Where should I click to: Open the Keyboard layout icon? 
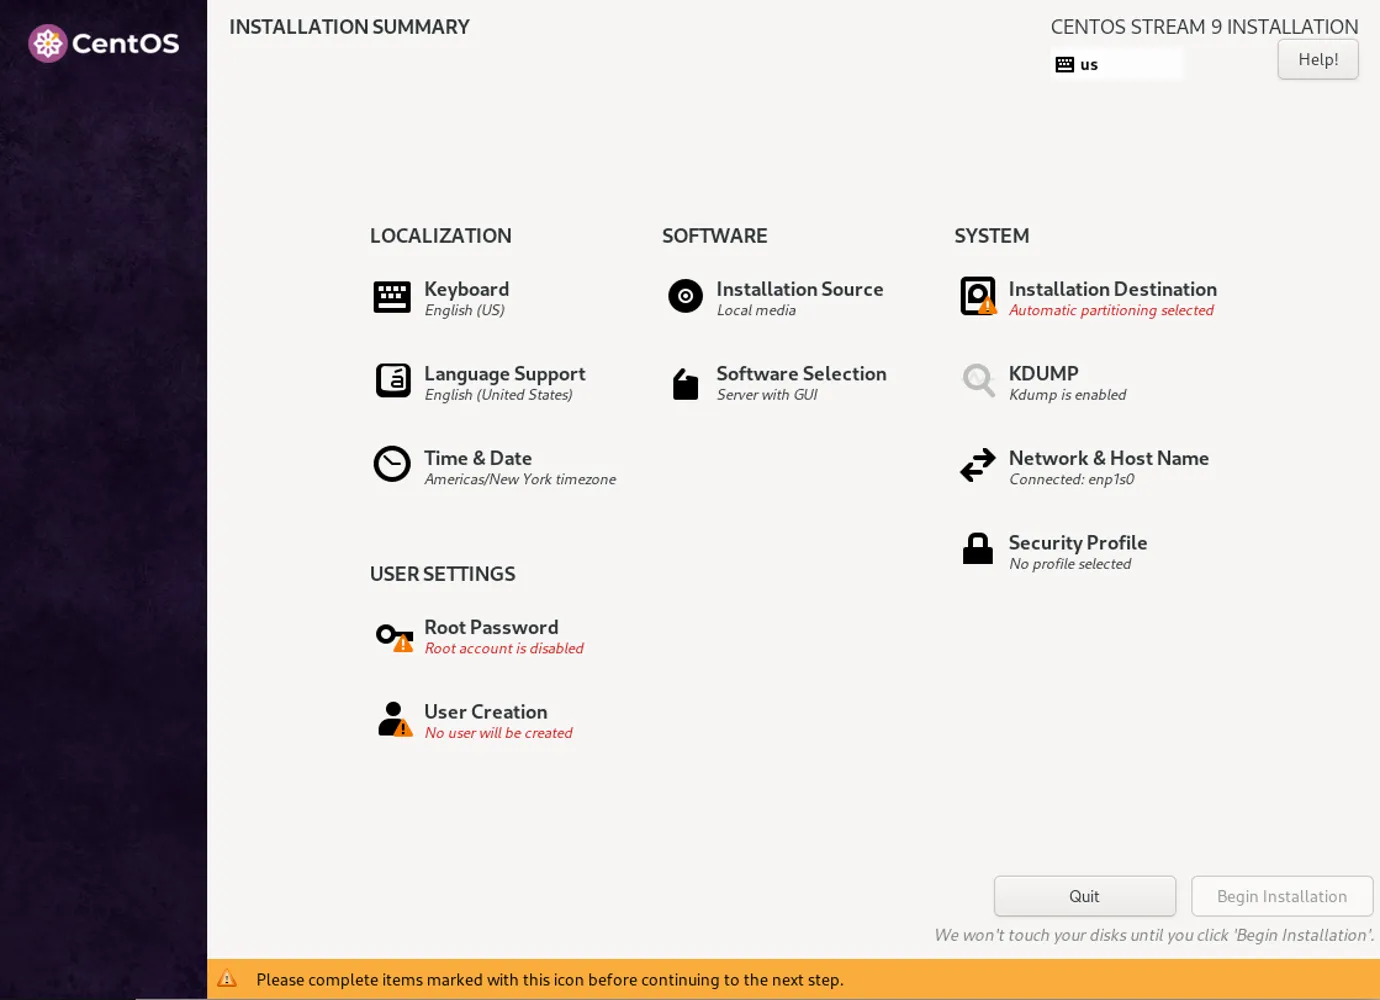pos(392,297)
